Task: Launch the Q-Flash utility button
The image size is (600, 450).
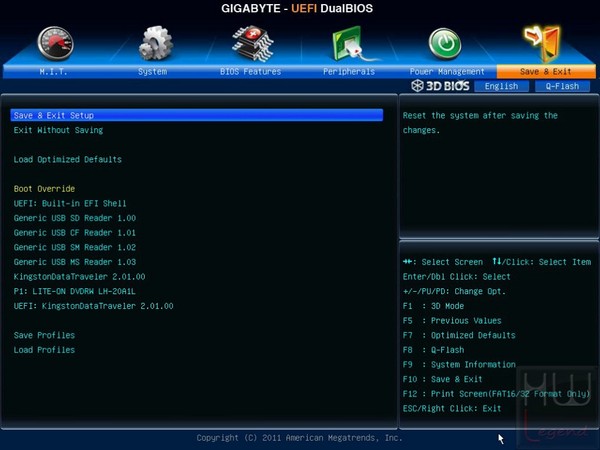Action: coord(562,86)
